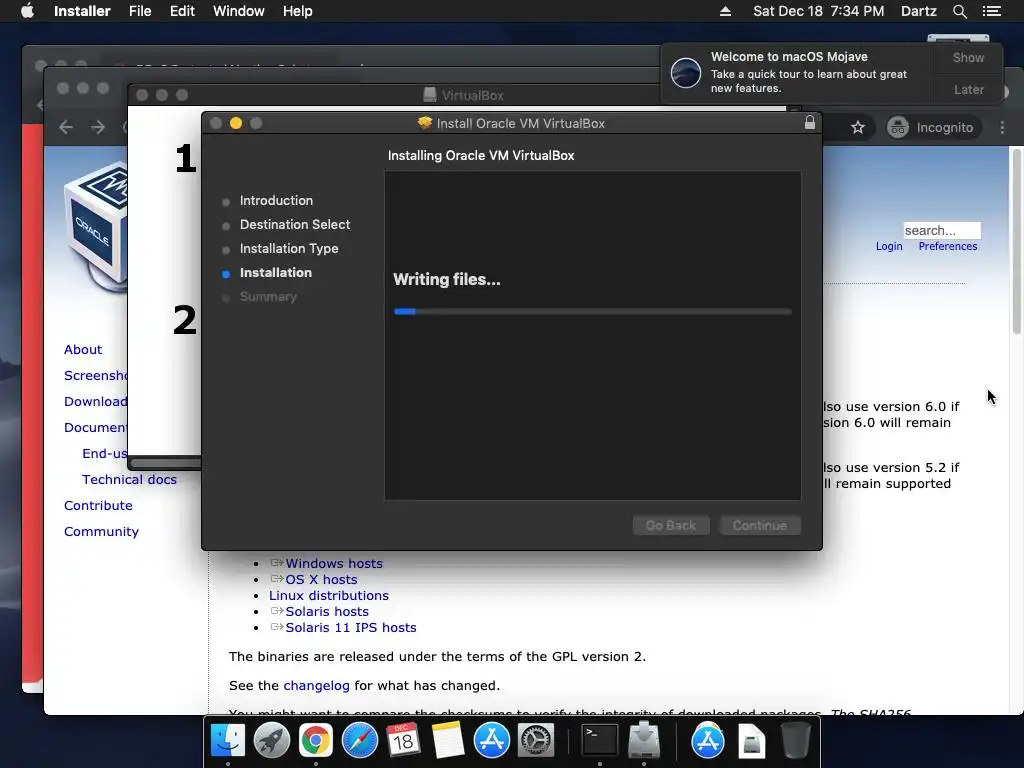
Task: Open the Contribute link
Action: click(98, 505)
